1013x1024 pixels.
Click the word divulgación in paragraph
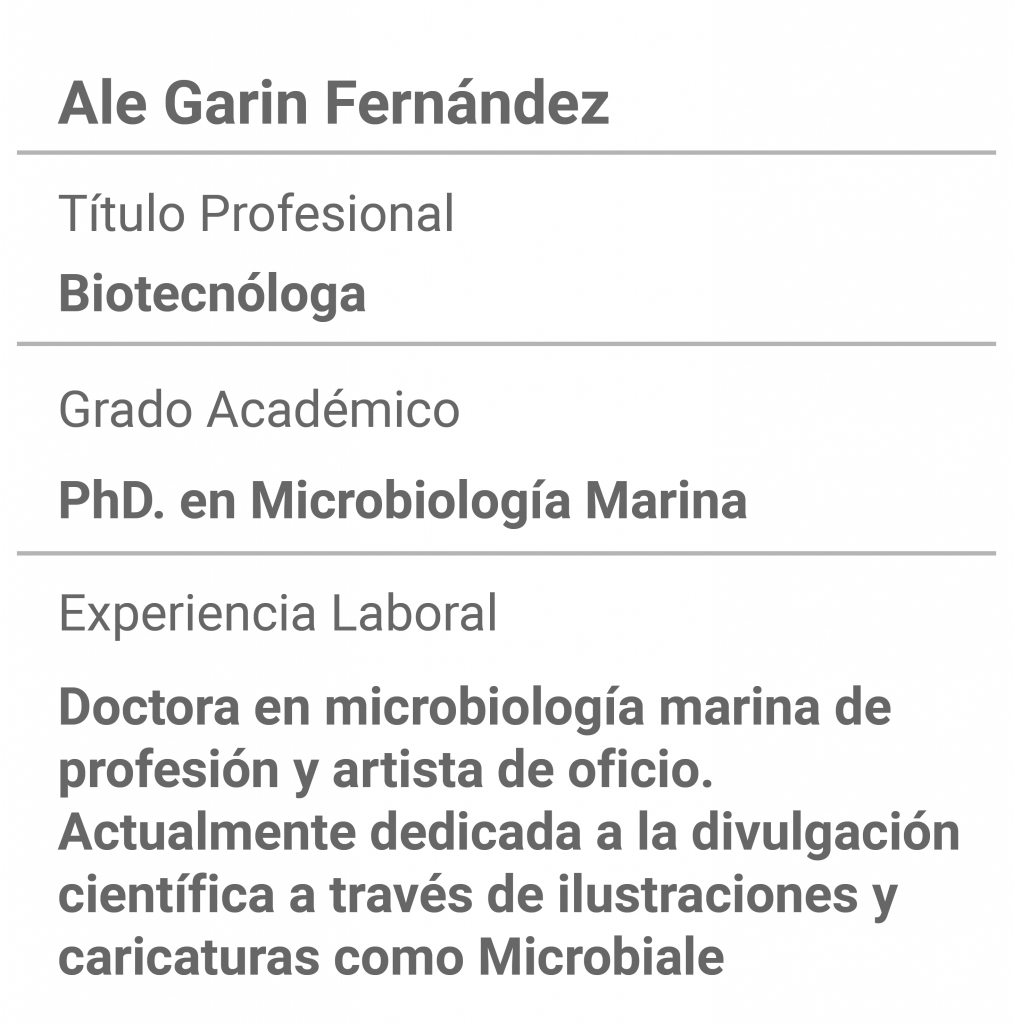click(x=826, y=834)
